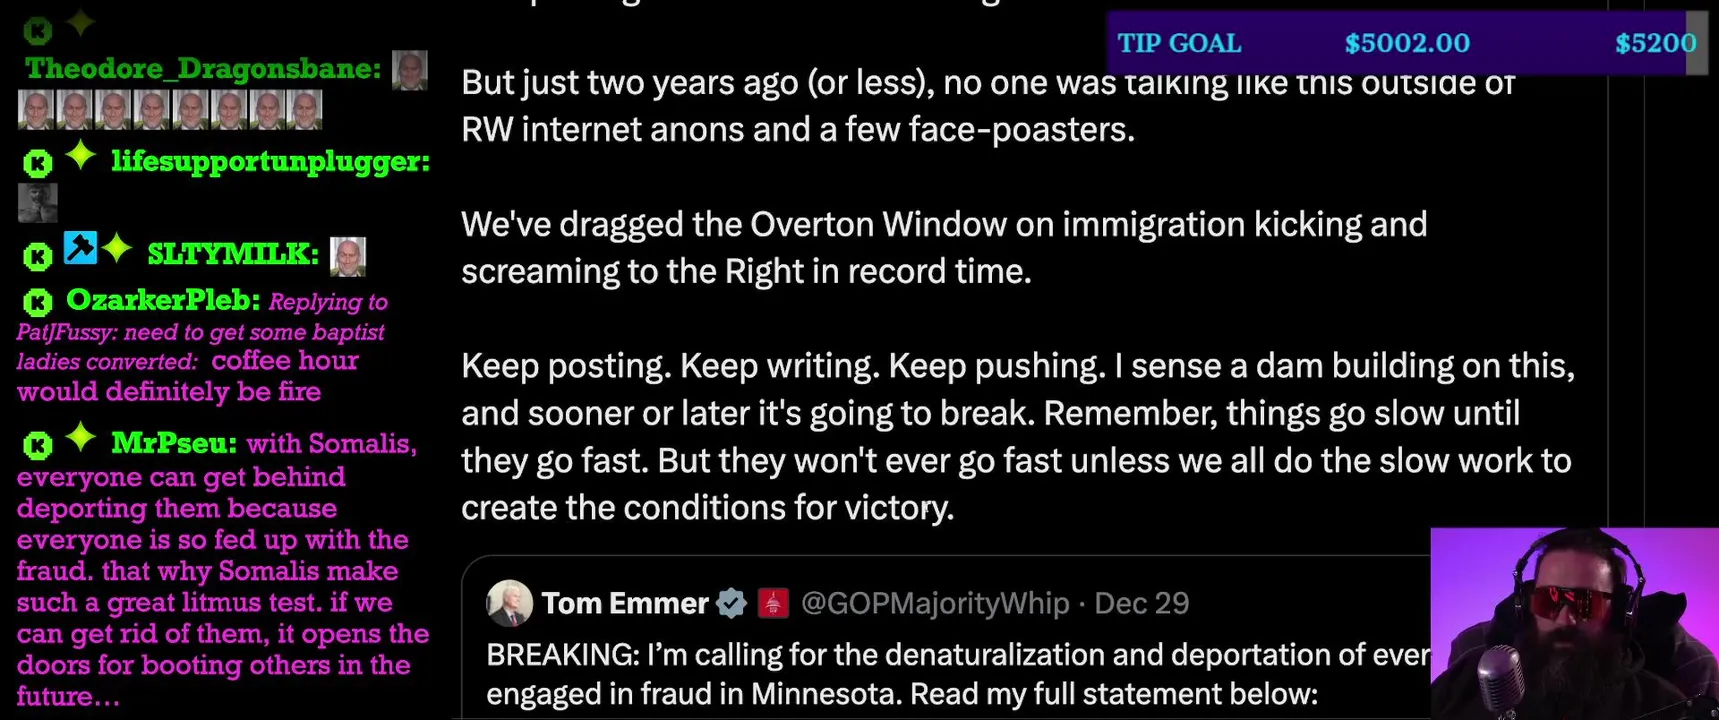
Task: Click the Kick badge before OzarkerPleb
Action: tap(38, 301)
